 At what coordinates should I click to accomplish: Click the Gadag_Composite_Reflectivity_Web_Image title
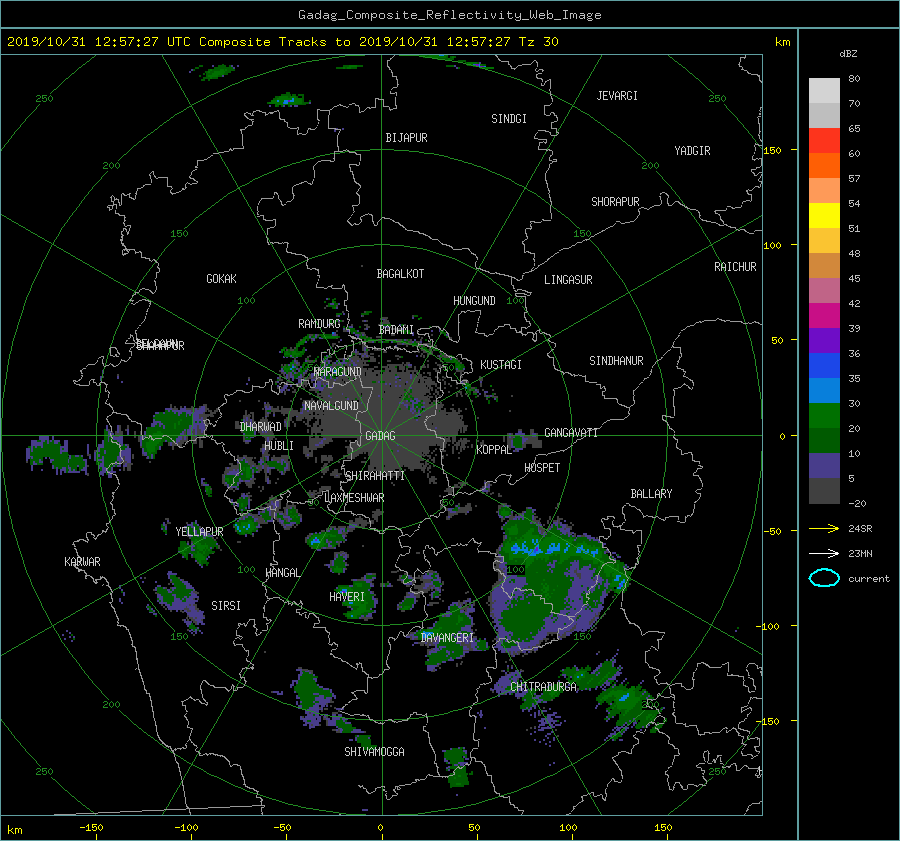tap(449, 15)
